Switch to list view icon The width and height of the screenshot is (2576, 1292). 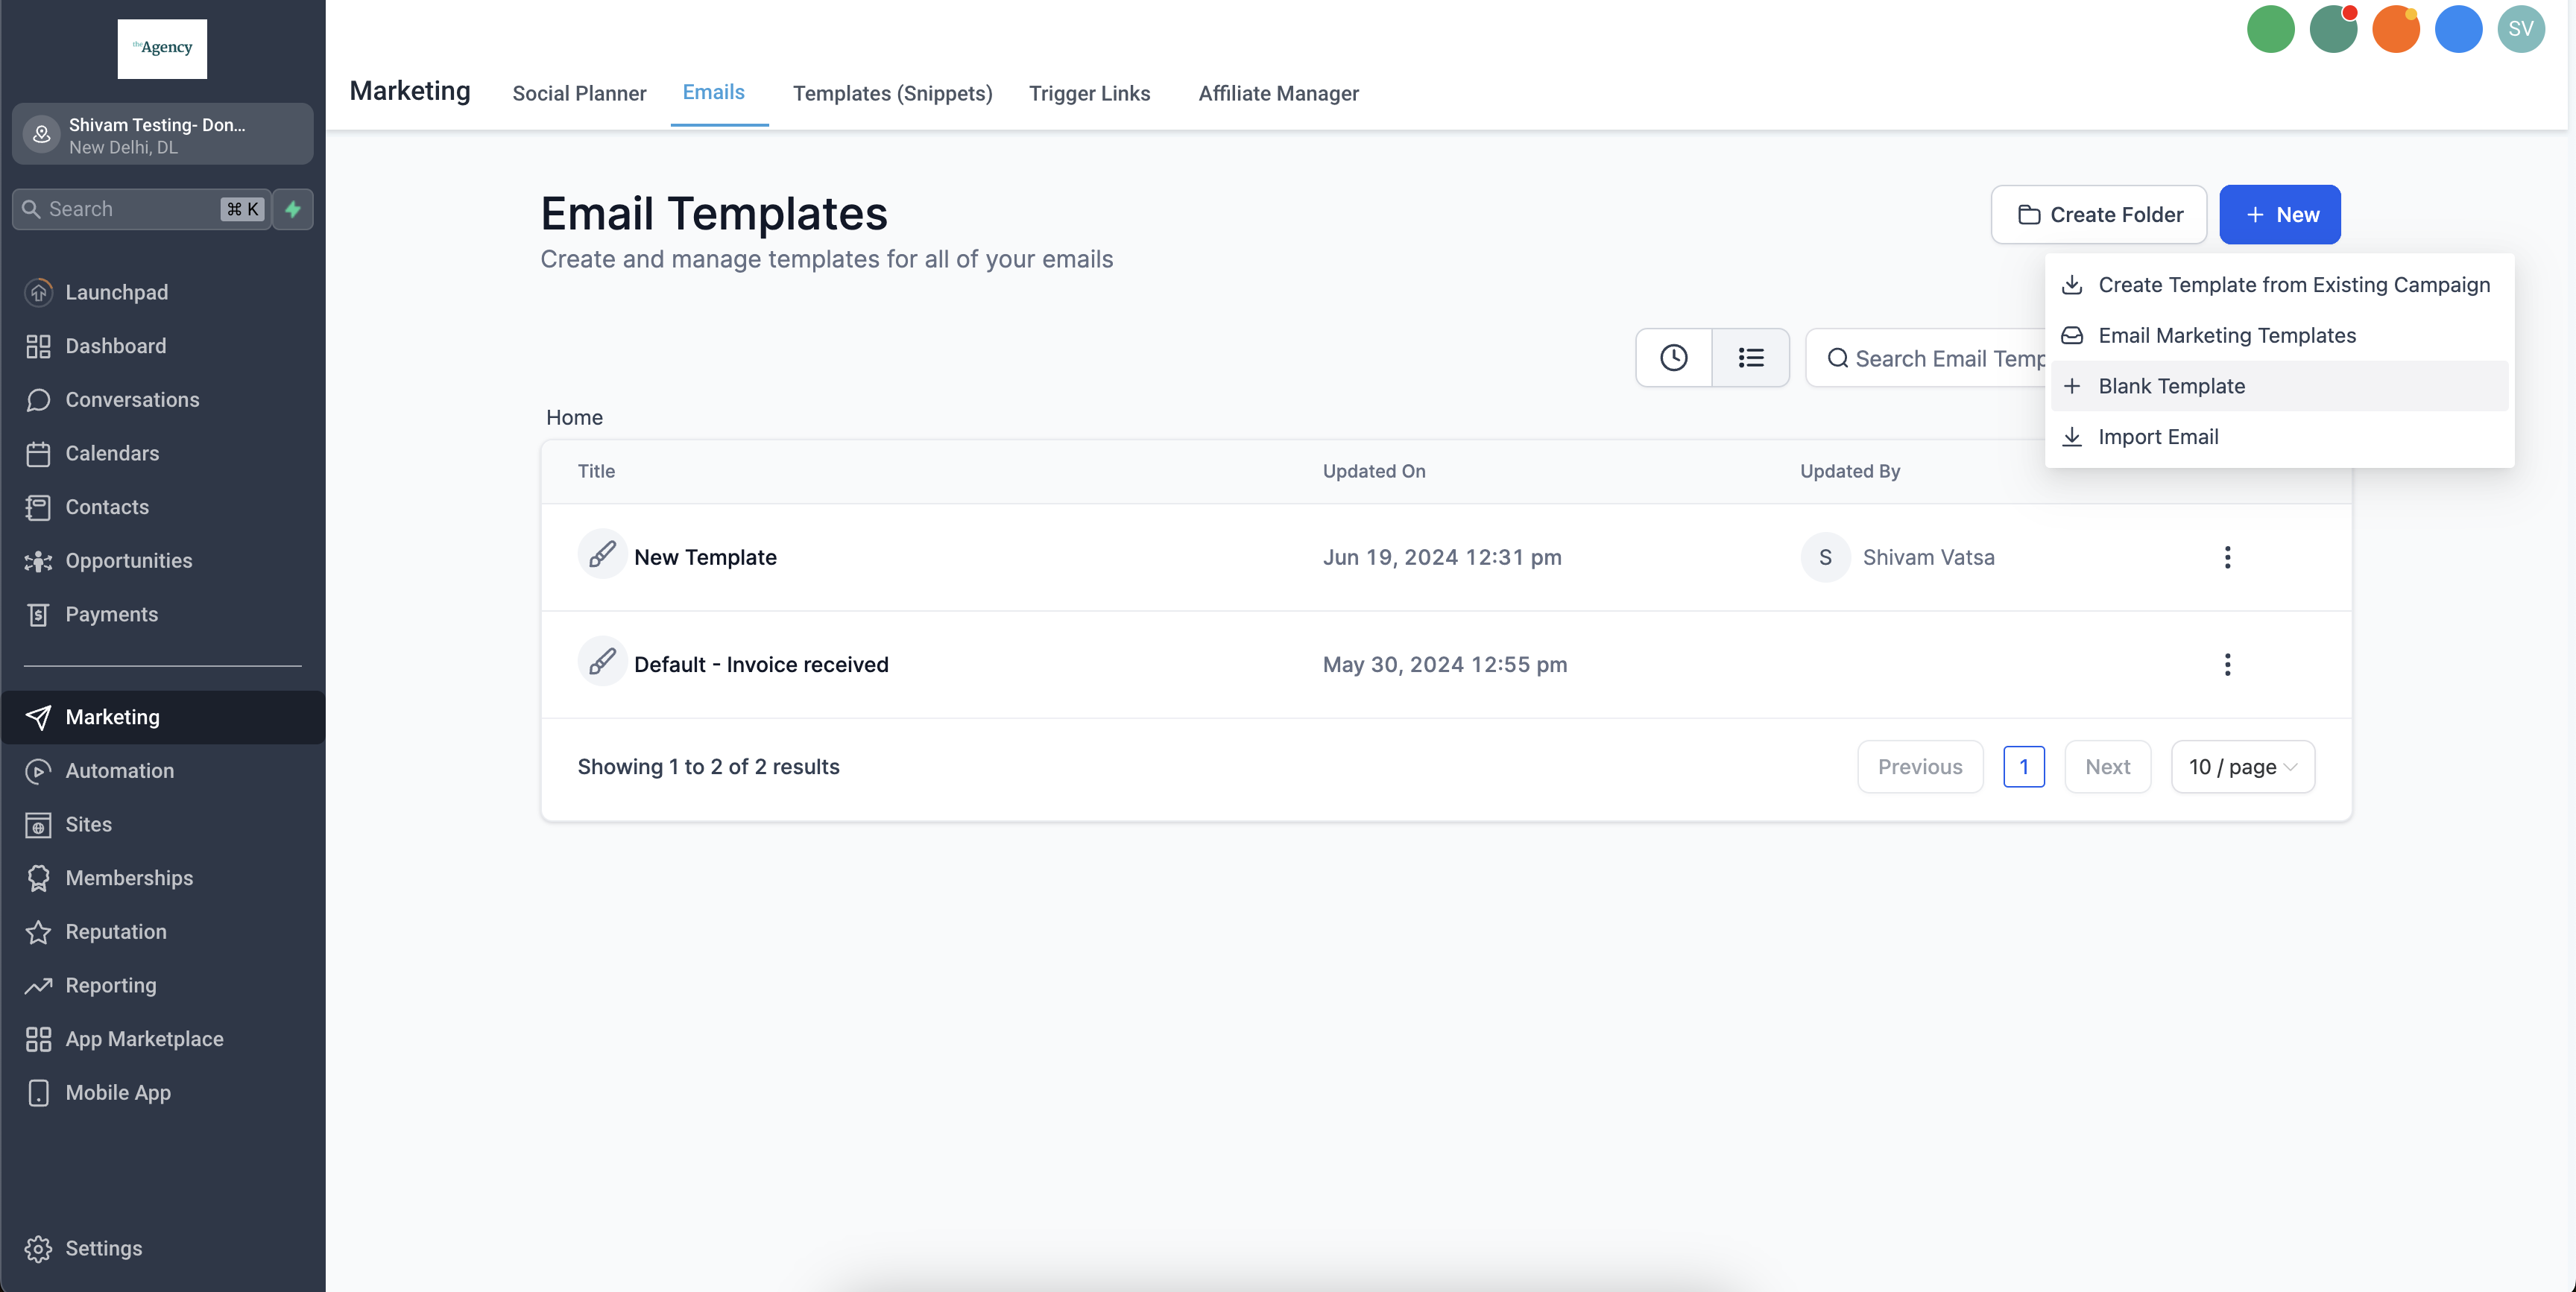(x=1750, y=357)
